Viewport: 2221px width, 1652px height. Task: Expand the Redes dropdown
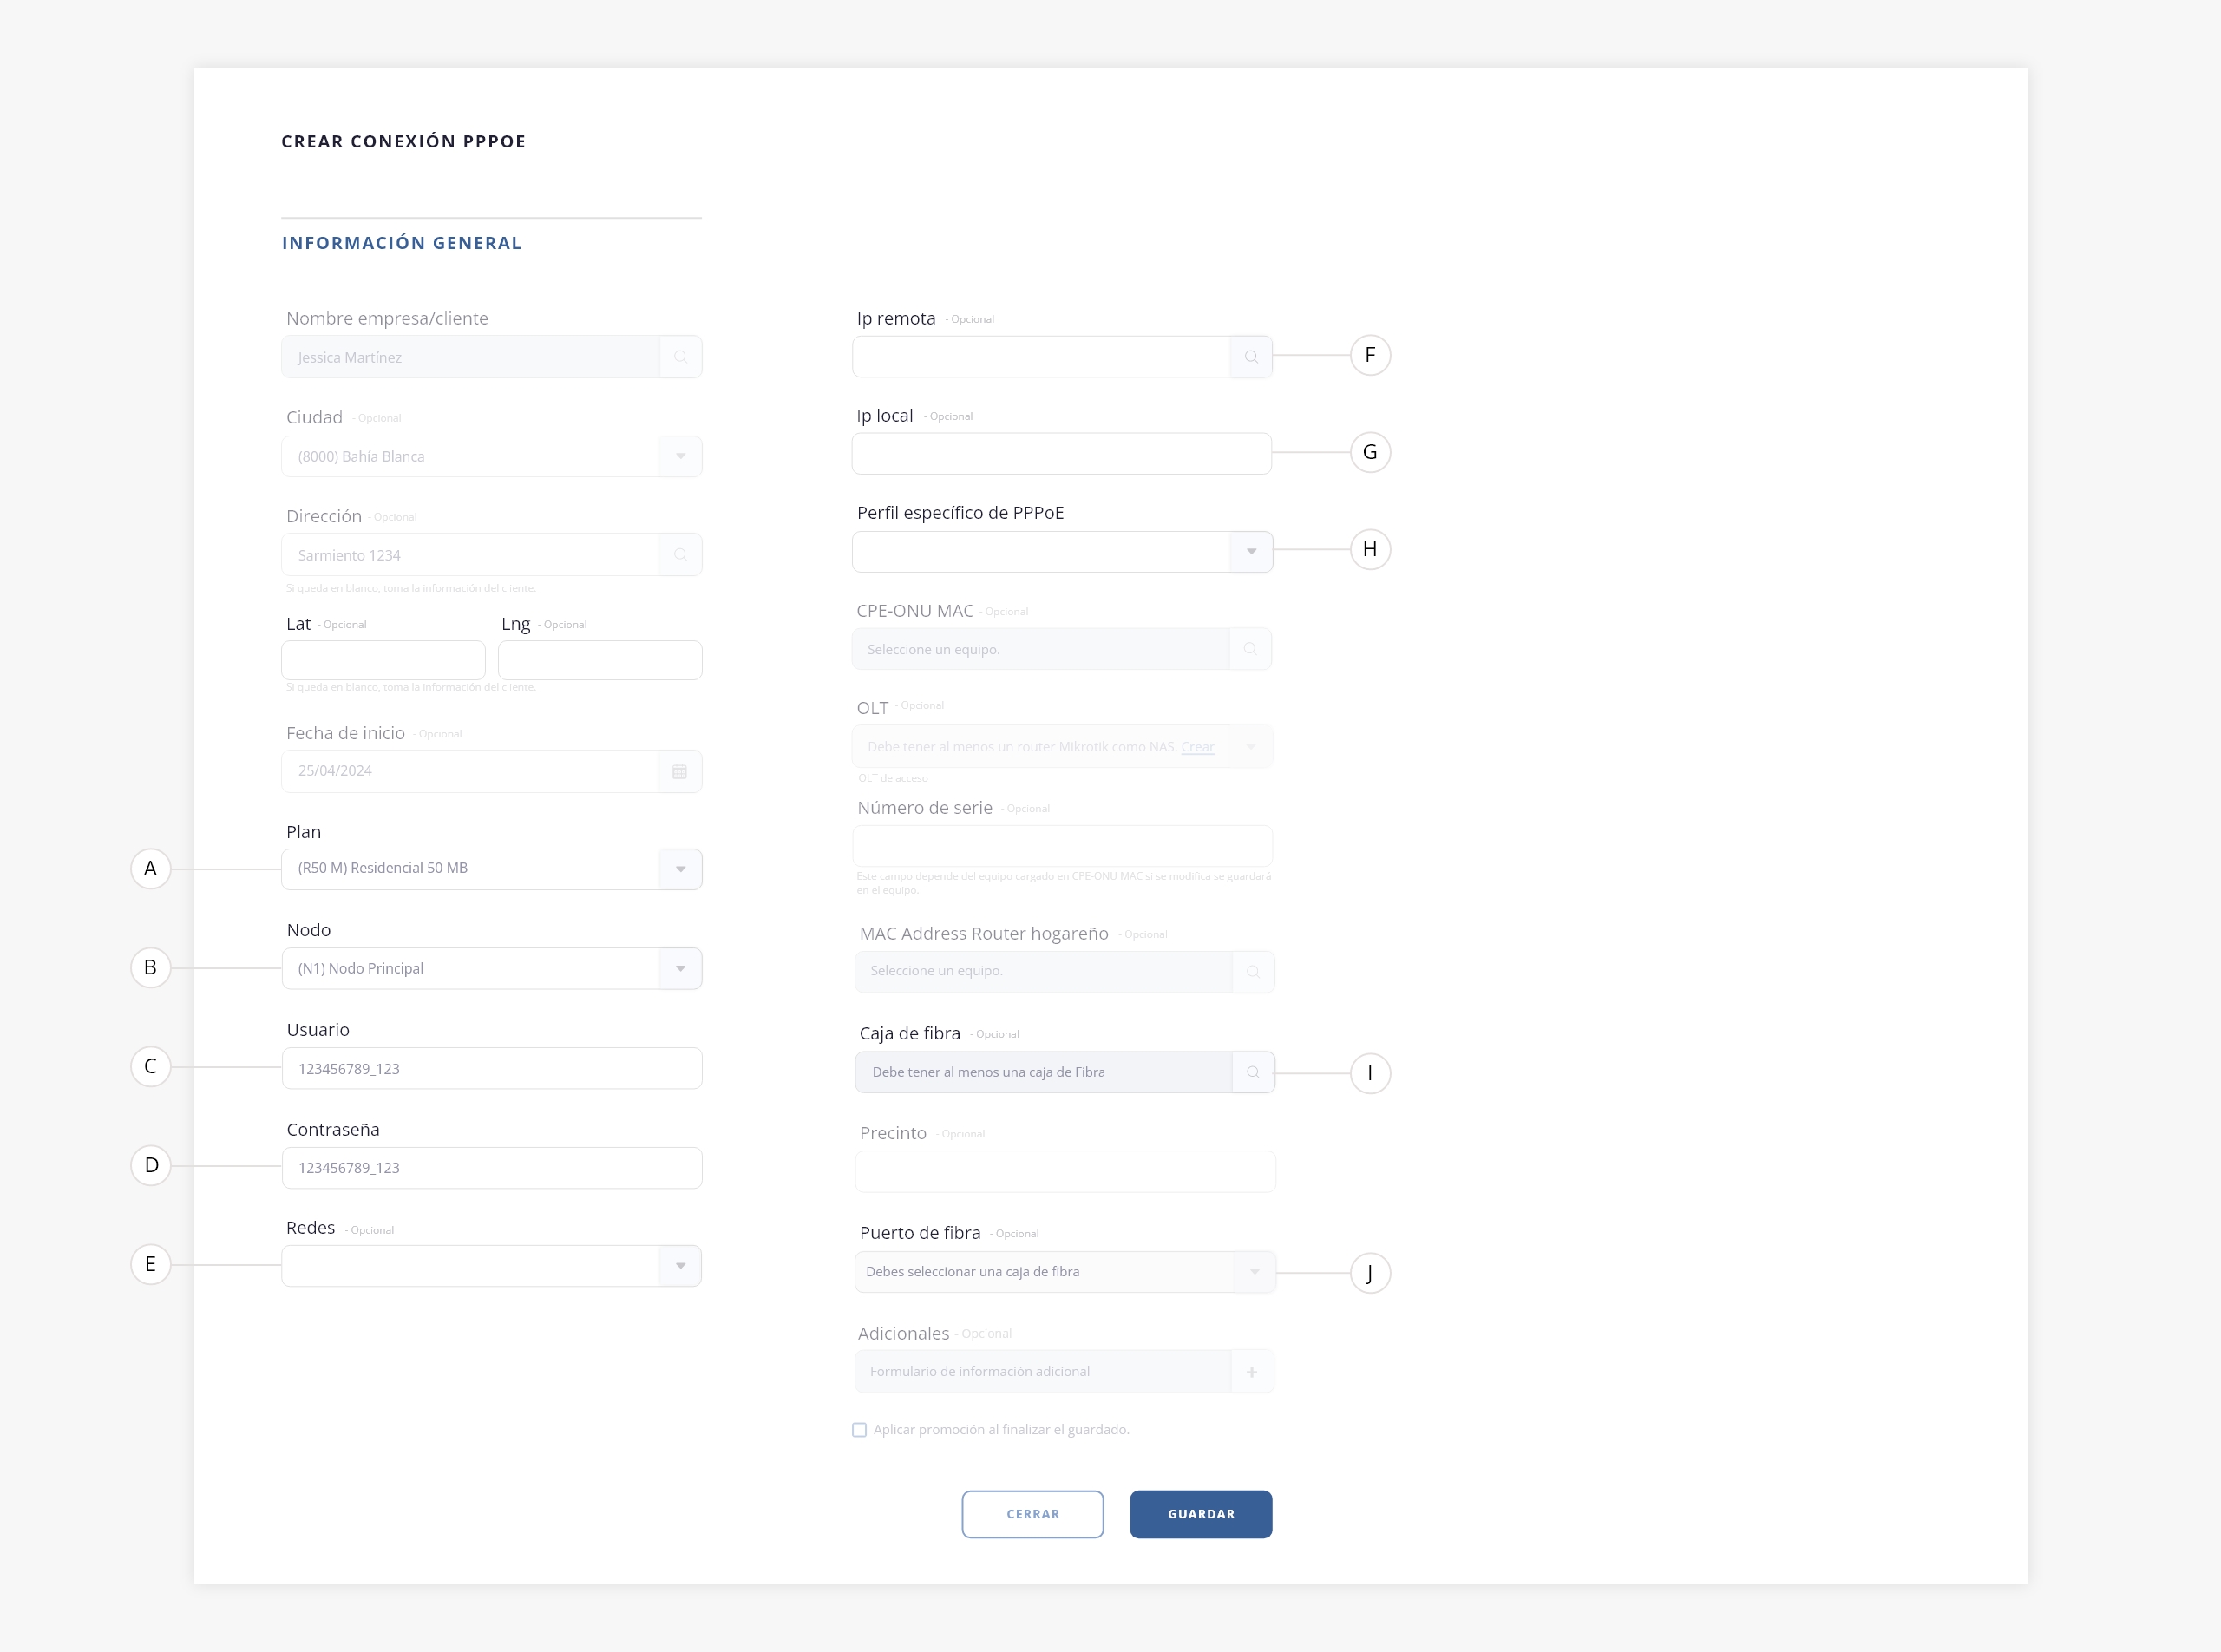680,1266
